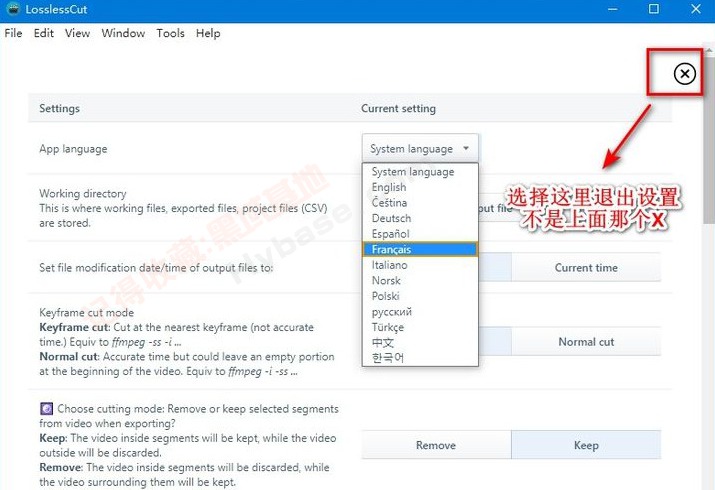Choose 中文 from language list

tap(420, 342)
